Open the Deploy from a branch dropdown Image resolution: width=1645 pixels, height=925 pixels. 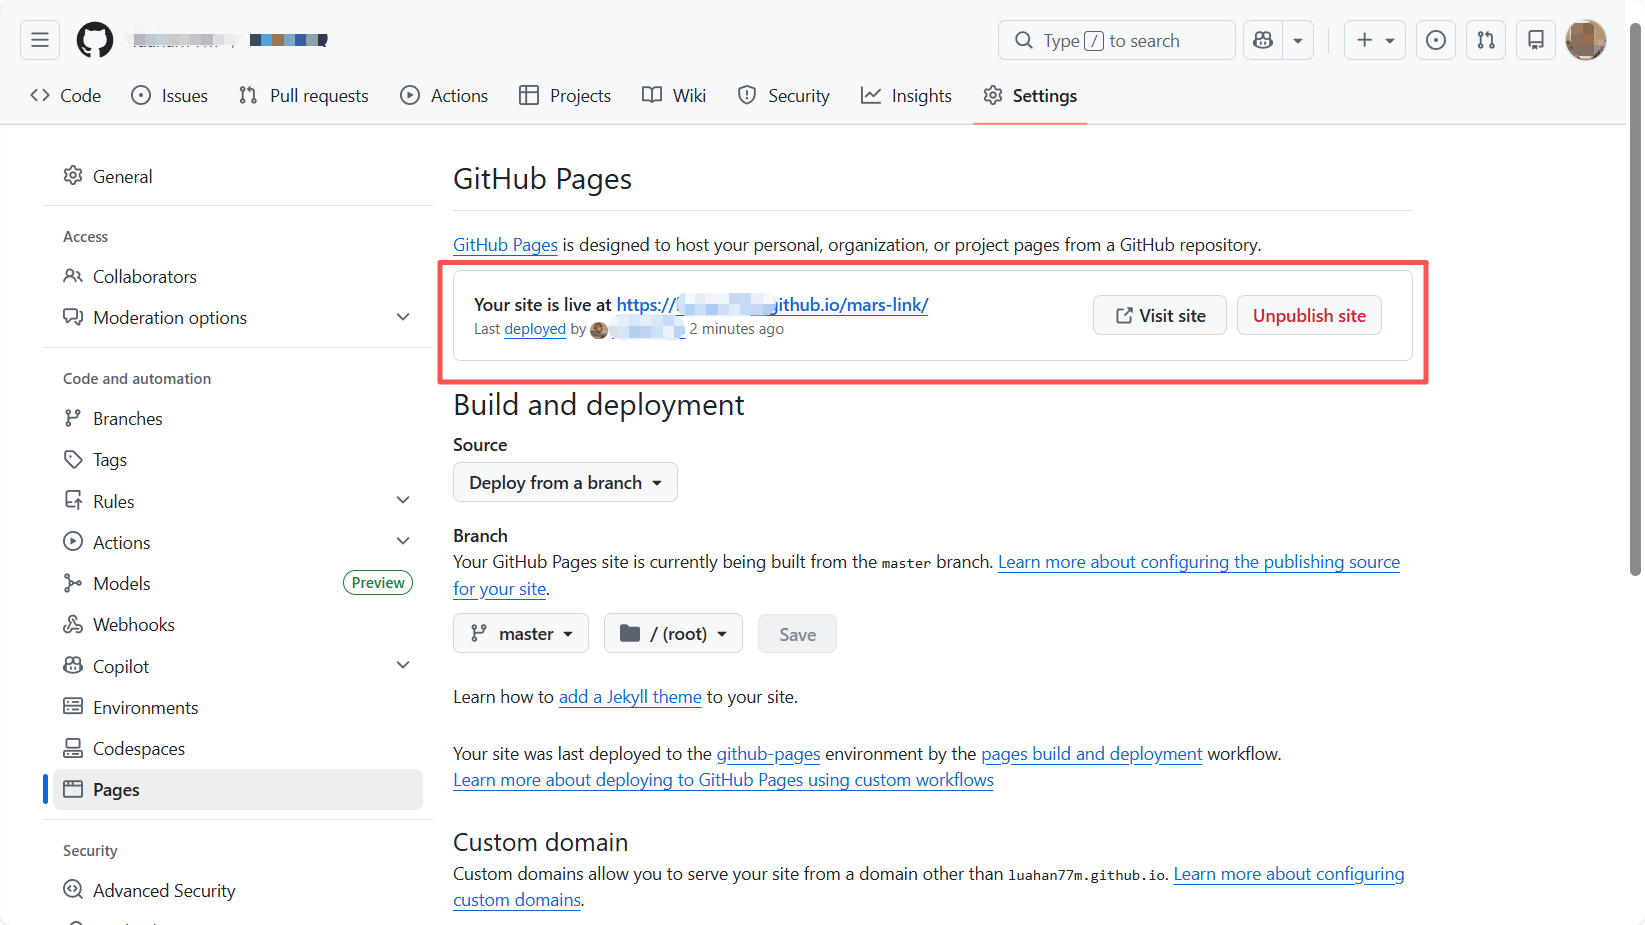pos(565,483)
